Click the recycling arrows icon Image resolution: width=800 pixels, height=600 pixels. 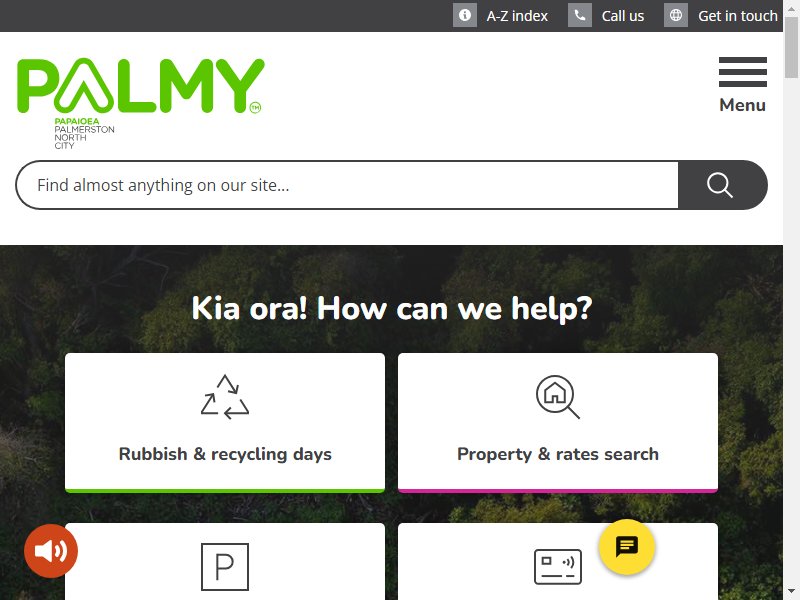click(224, 397)
